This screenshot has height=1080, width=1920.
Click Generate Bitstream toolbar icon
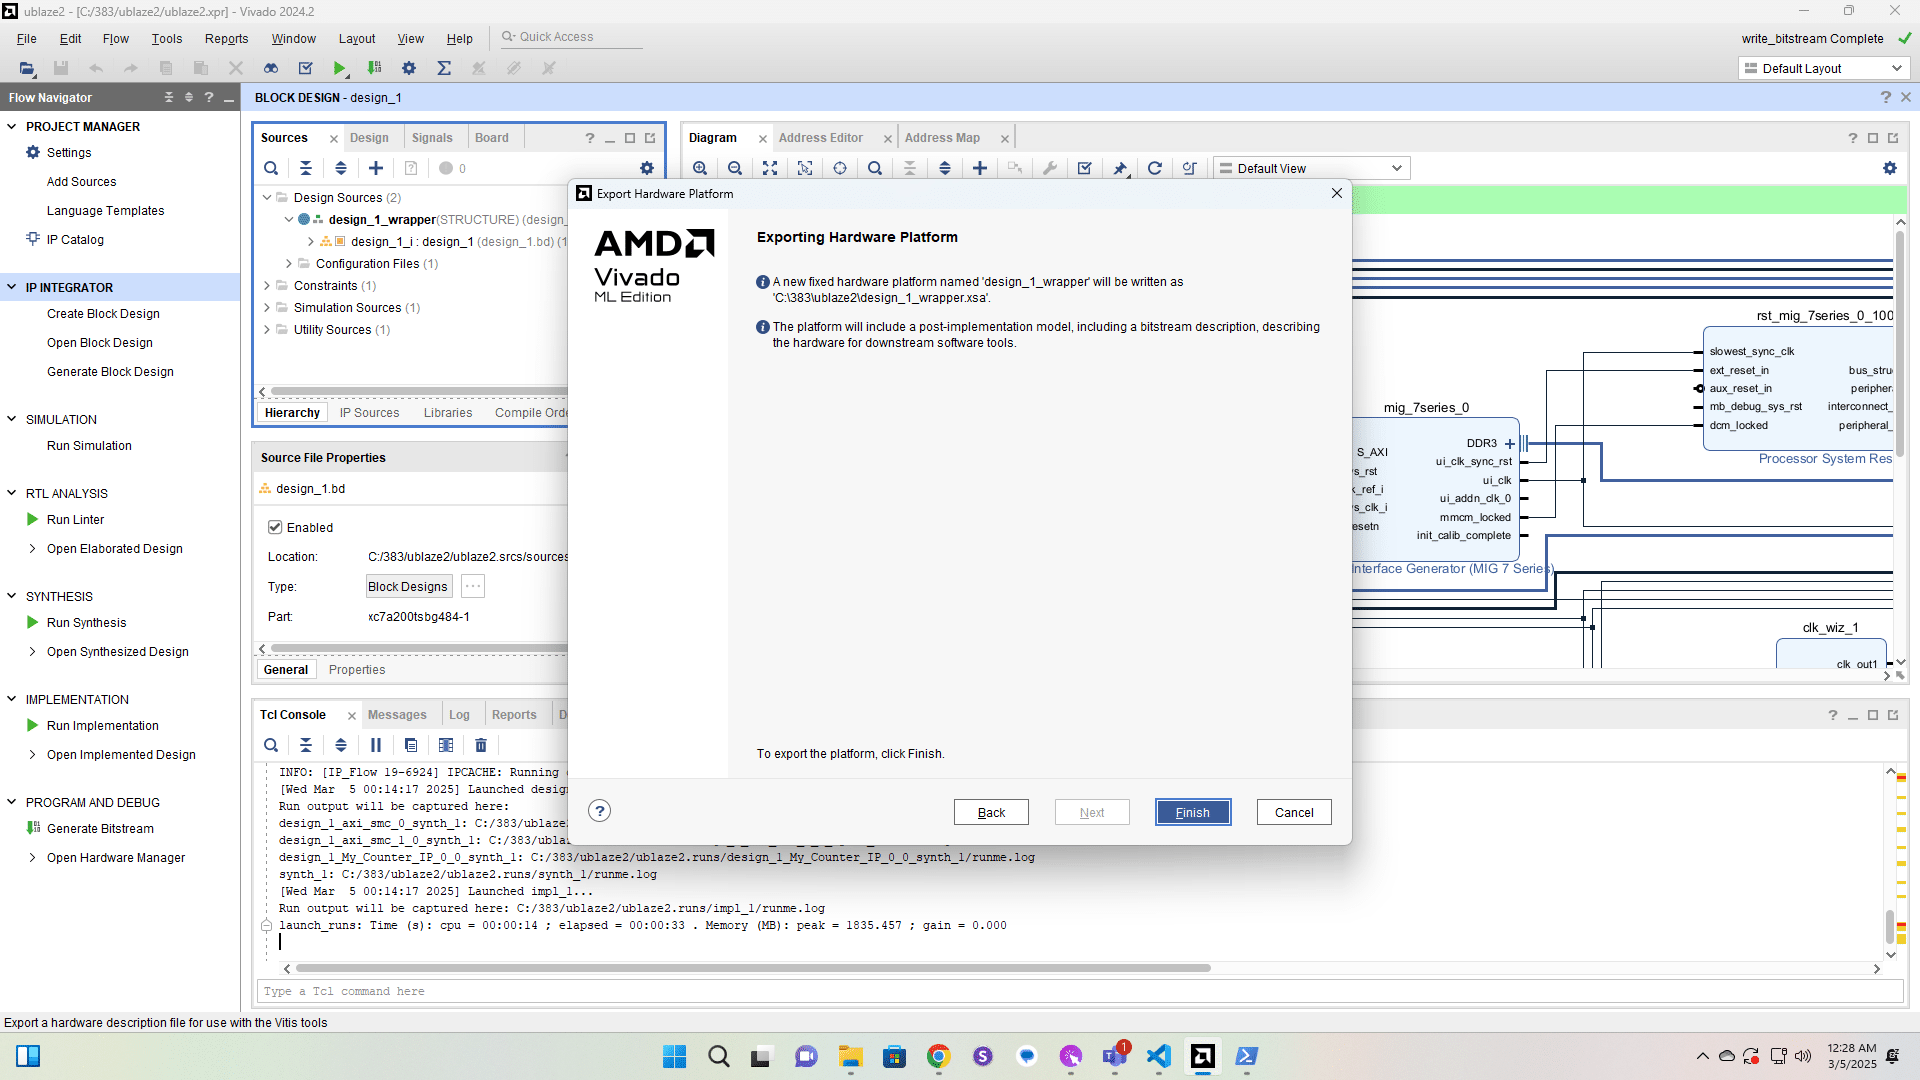coord(375,68)
